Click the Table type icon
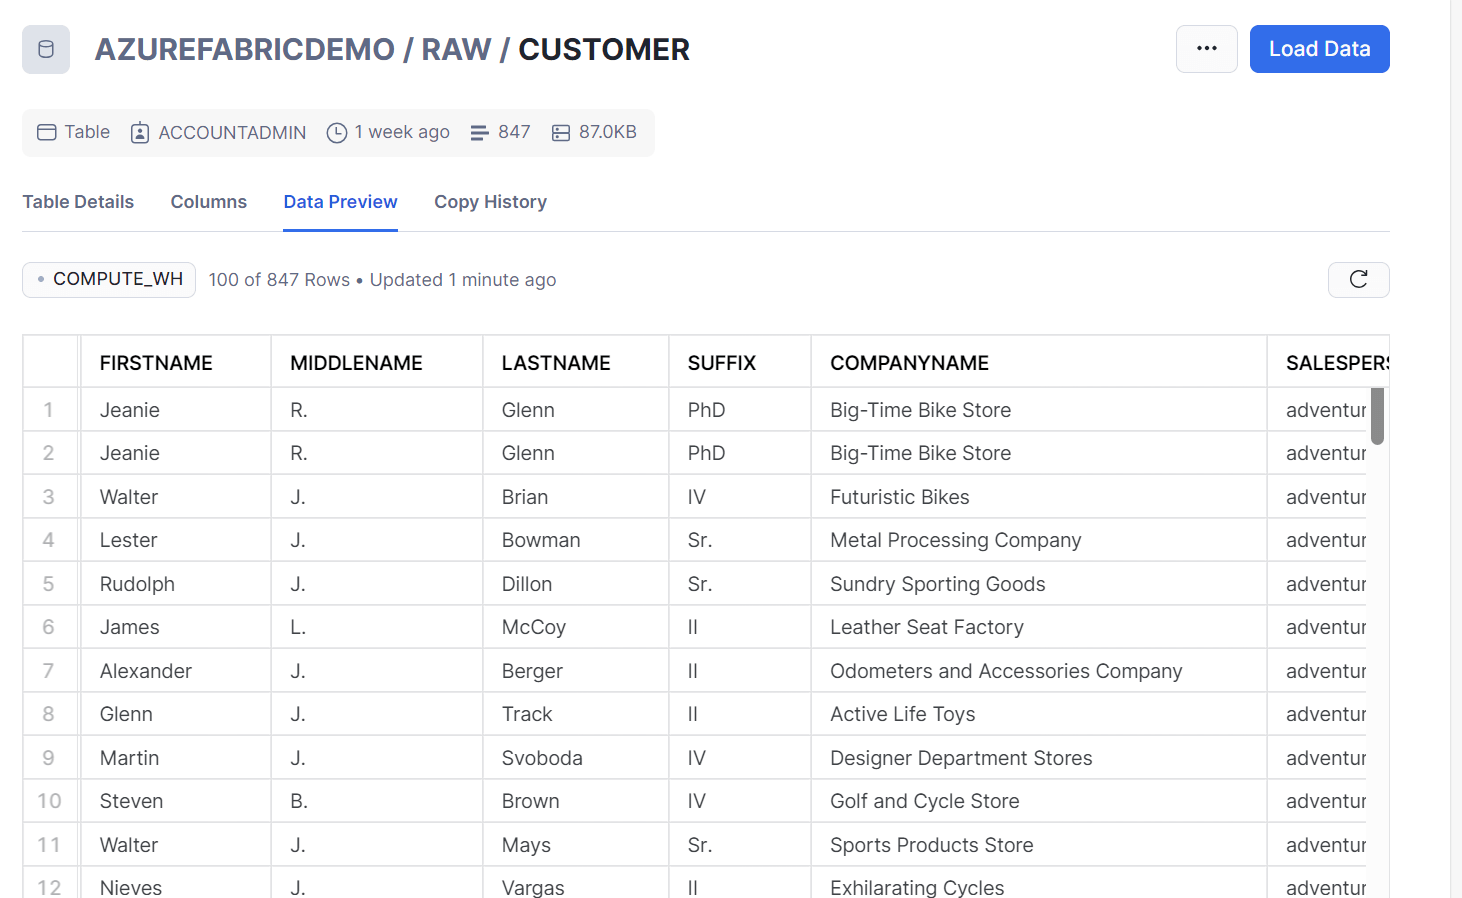This screenshot has width=1462, height=898. (47, 132)
